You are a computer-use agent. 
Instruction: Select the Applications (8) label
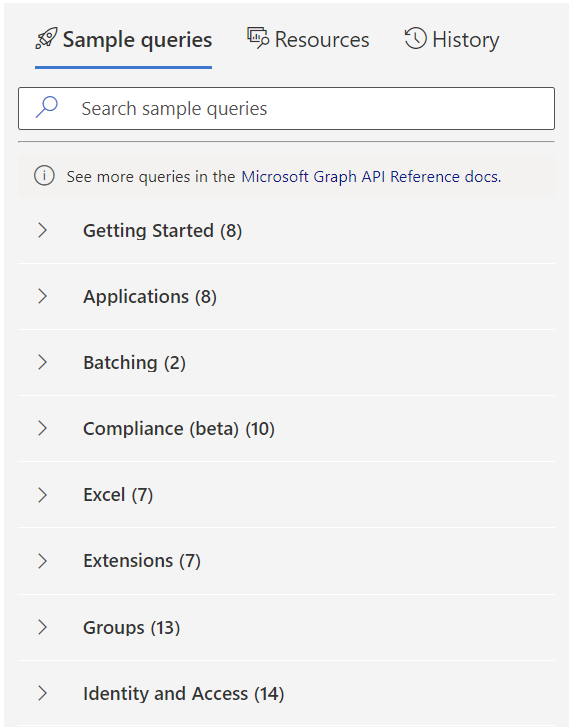(x=150, y=297)
